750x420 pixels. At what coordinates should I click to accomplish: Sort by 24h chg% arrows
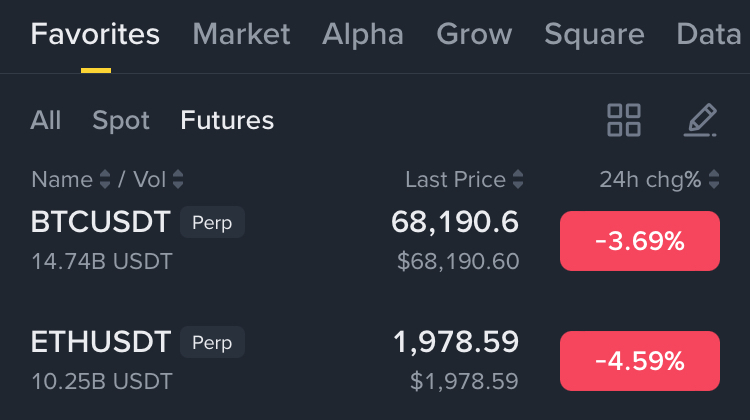click(713, 180)
